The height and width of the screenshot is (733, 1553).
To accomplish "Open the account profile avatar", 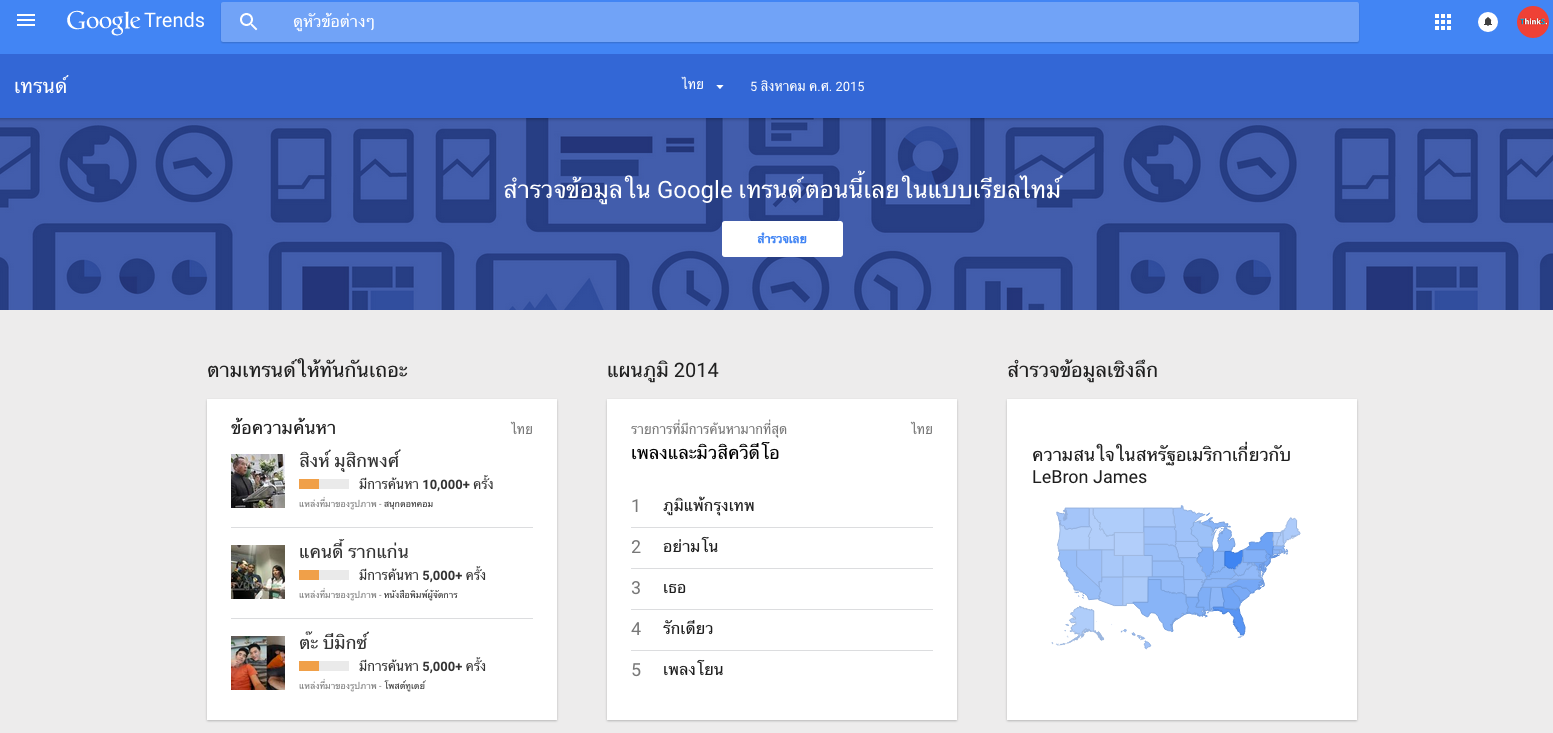I will (1532, 22).
